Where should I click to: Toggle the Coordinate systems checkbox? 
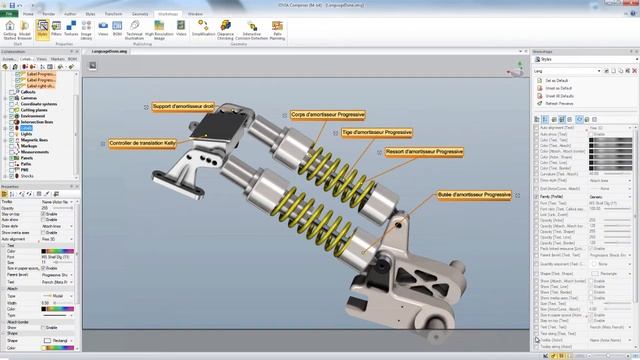12,104
